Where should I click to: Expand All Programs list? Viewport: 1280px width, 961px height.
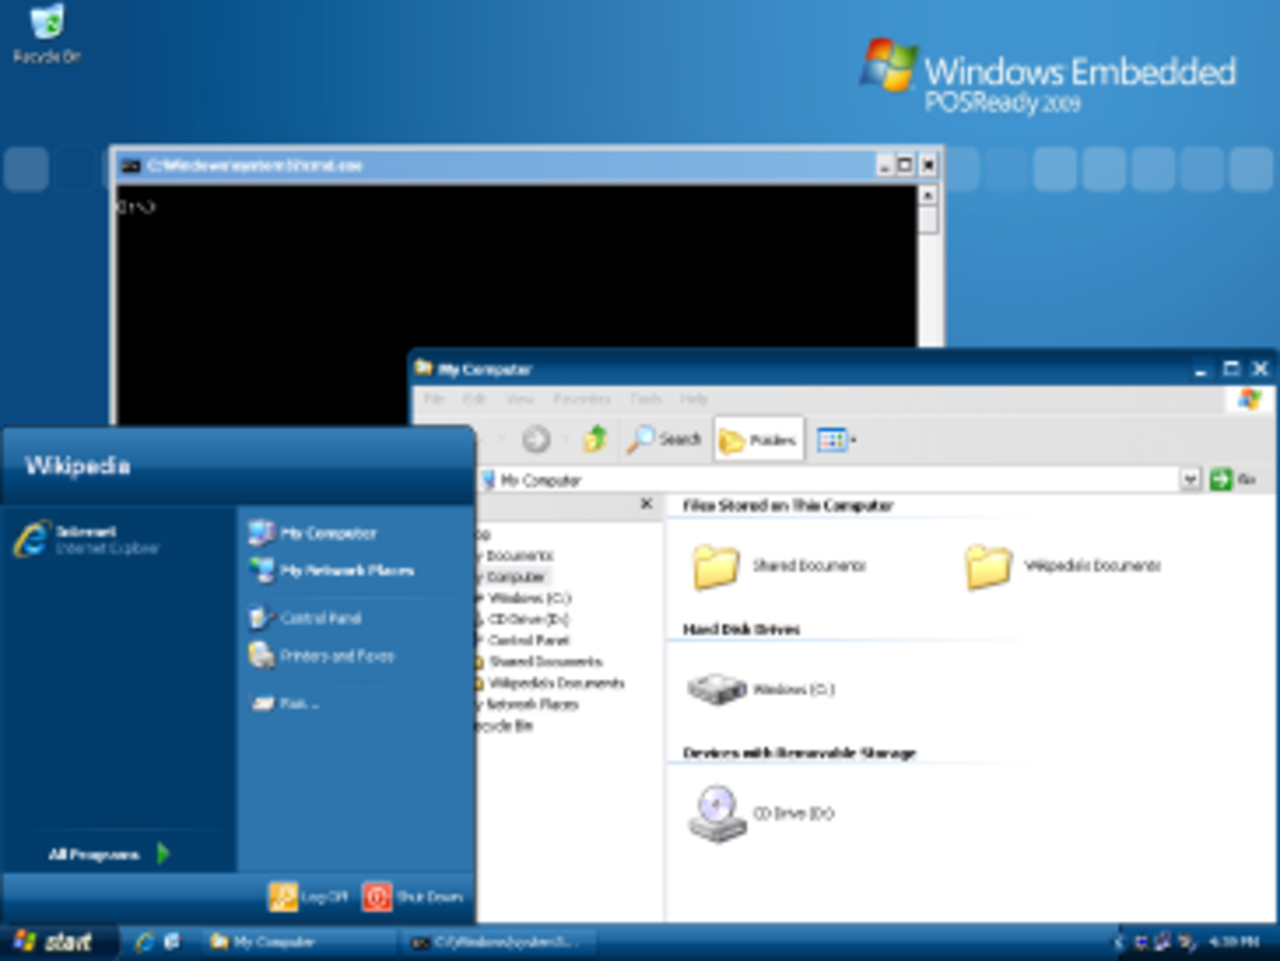109,854
